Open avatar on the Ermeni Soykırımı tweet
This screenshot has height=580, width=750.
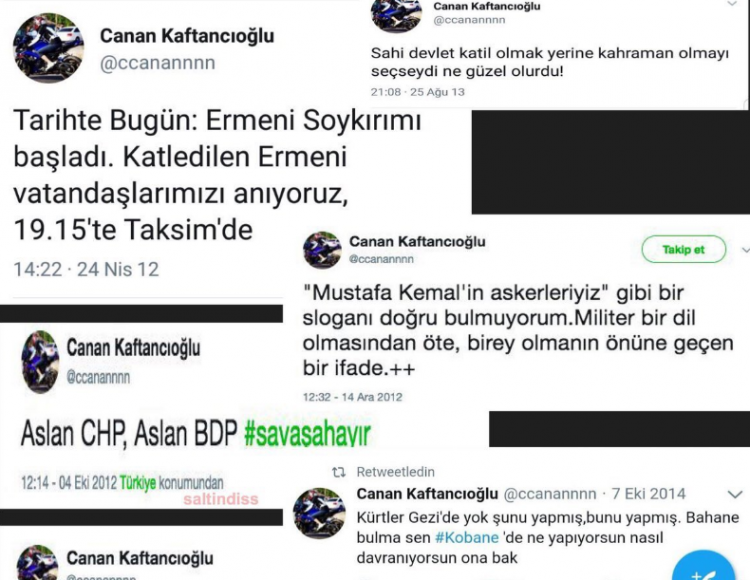48,48
